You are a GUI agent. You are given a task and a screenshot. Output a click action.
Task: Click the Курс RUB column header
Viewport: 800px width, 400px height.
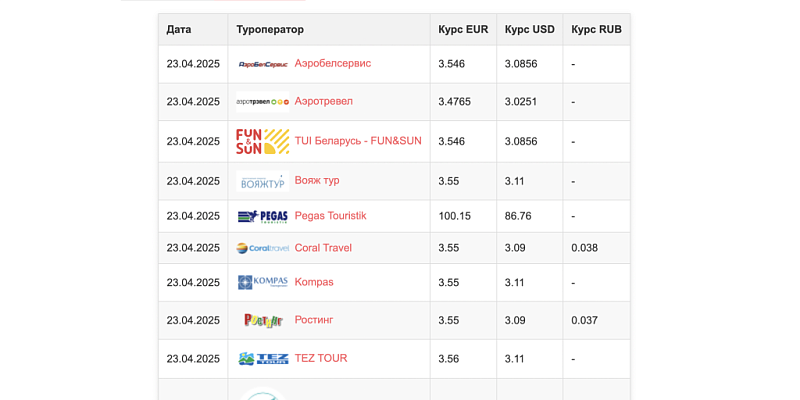tap(596, 30)
